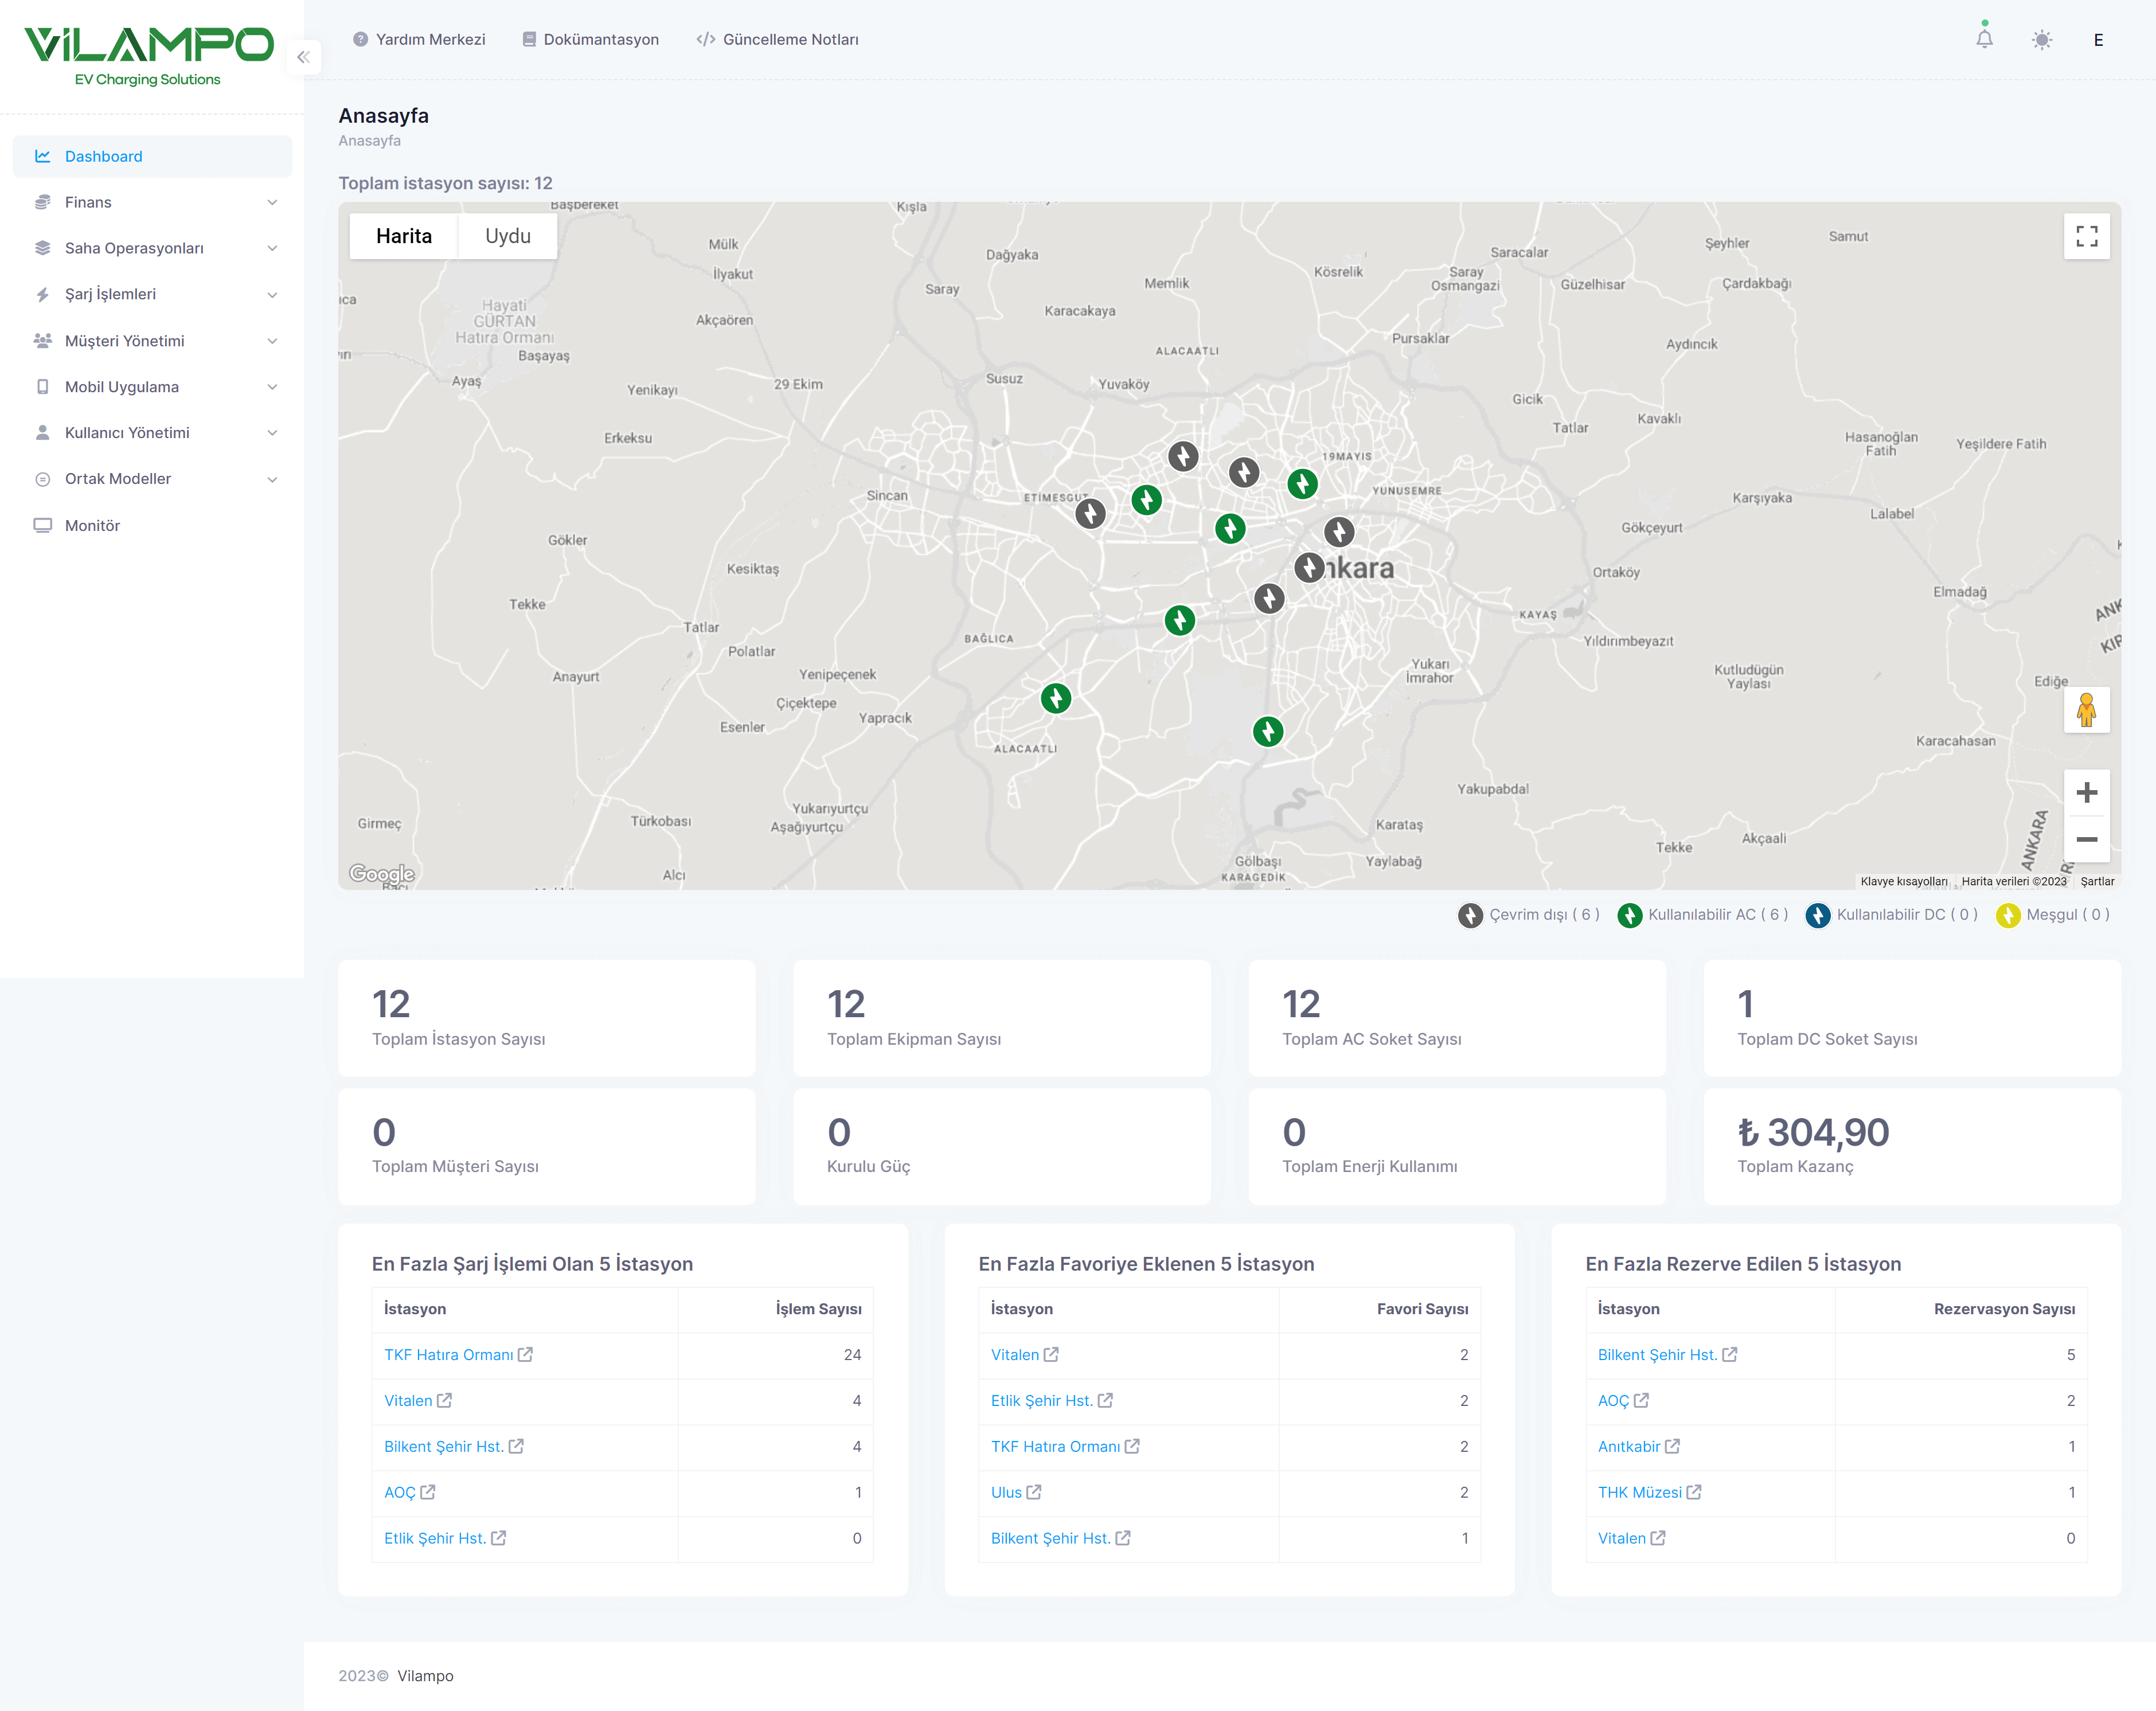The image size is (2156, 1711).
Task: Click the Monitör screen icon in sidebar
Action: (x=42, y=526)
